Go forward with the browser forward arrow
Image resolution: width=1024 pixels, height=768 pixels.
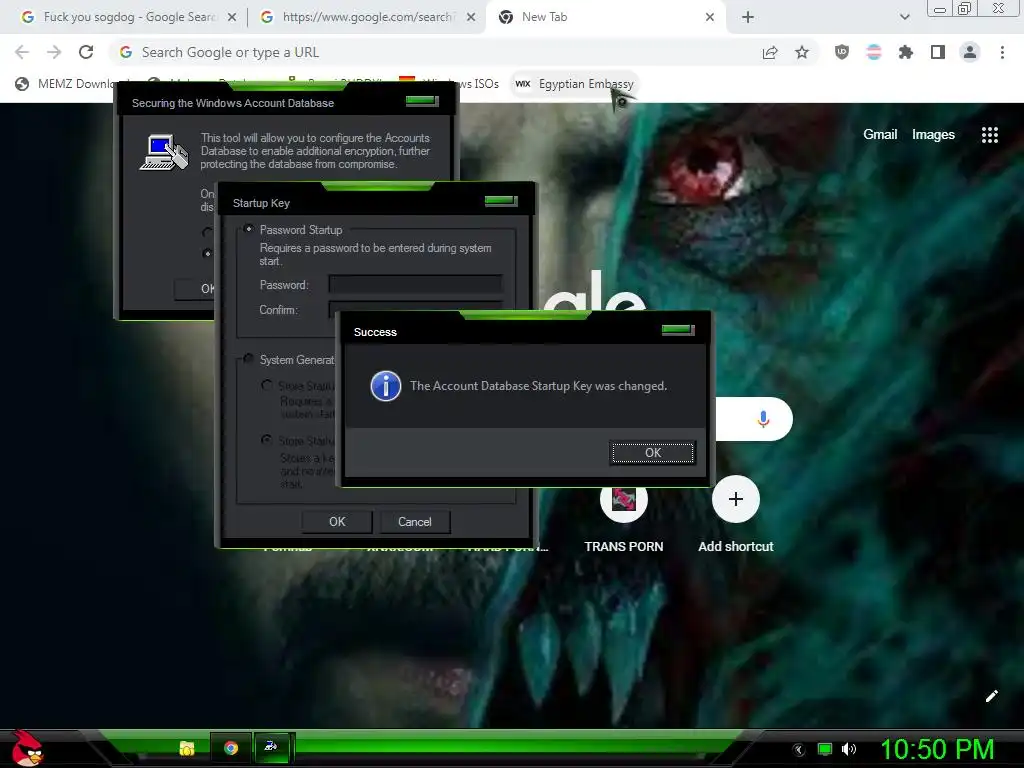(54, 52)
